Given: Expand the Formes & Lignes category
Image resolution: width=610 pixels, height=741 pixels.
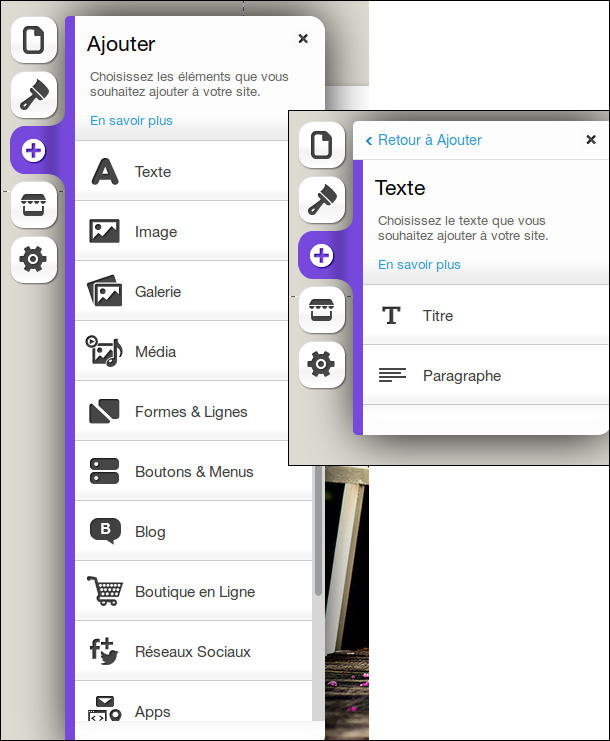Looking at the screenshot, I should (x=191, y=412).
